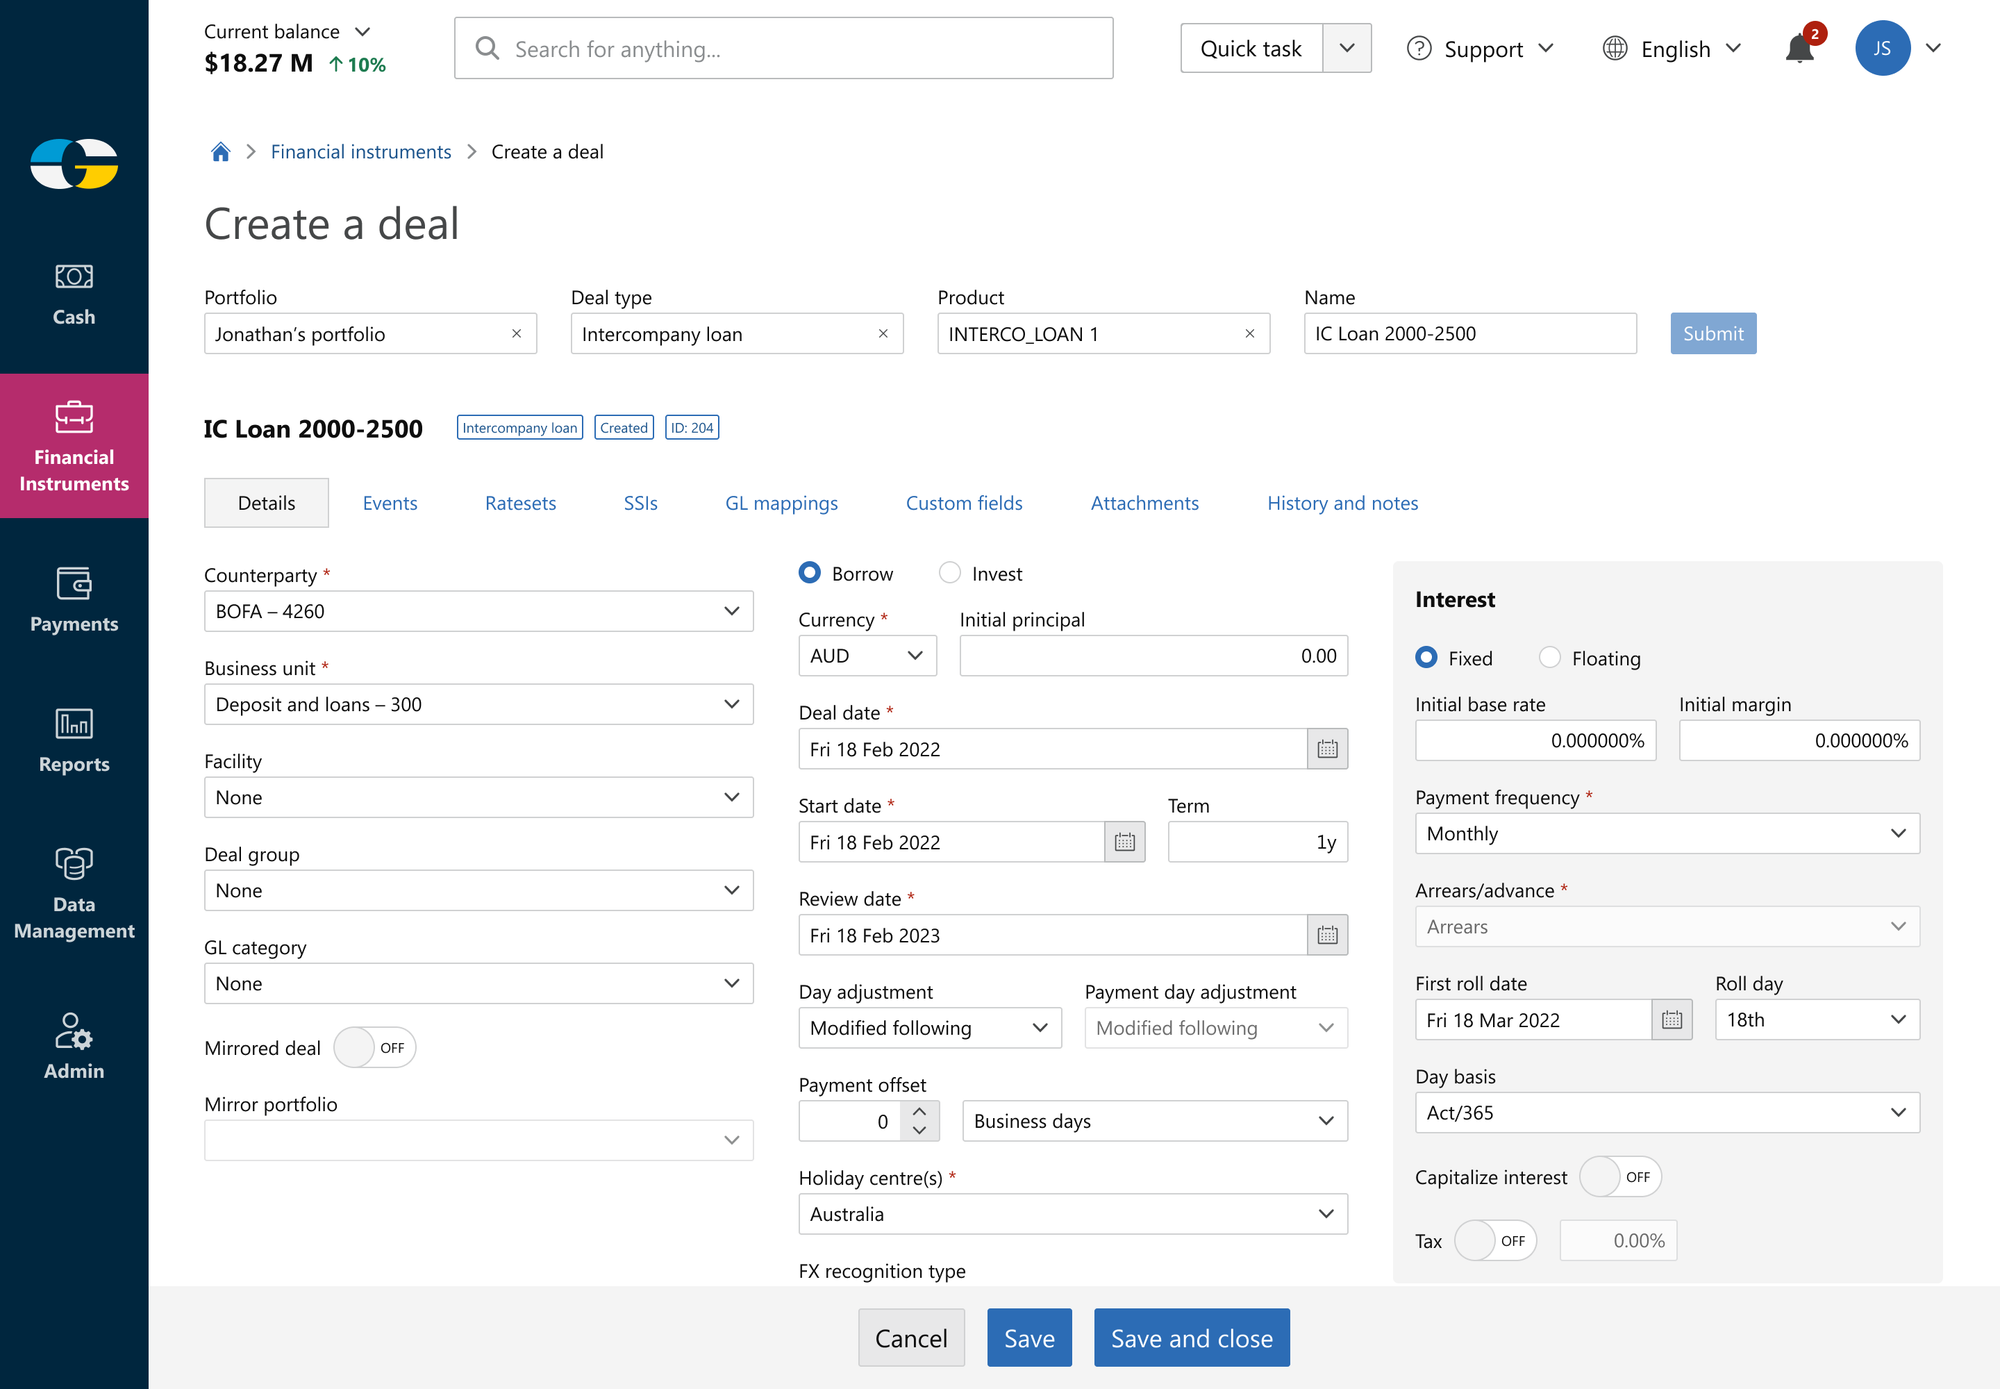Open the GL mappings tab
2000x1389 pixels.
pos(781,503)
